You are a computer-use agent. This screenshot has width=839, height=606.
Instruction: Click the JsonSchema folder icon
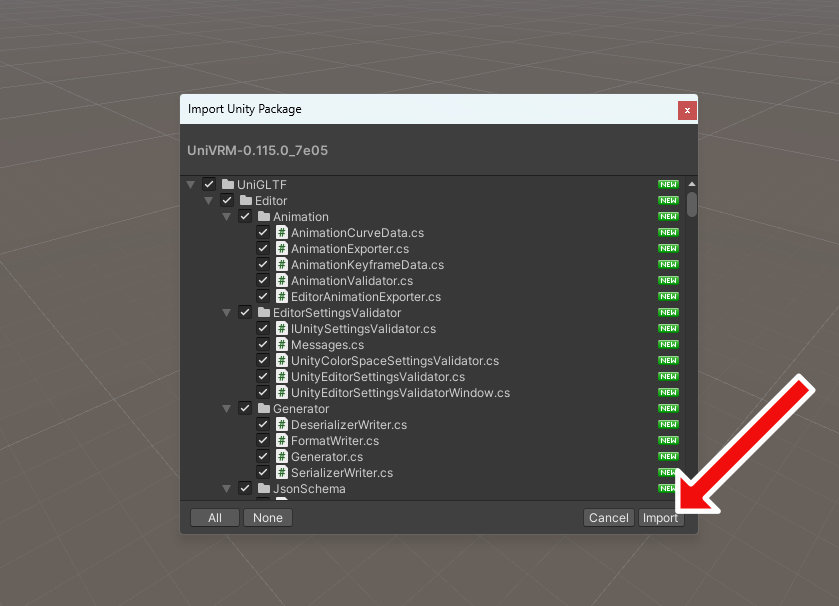click(x=264, y=488)
